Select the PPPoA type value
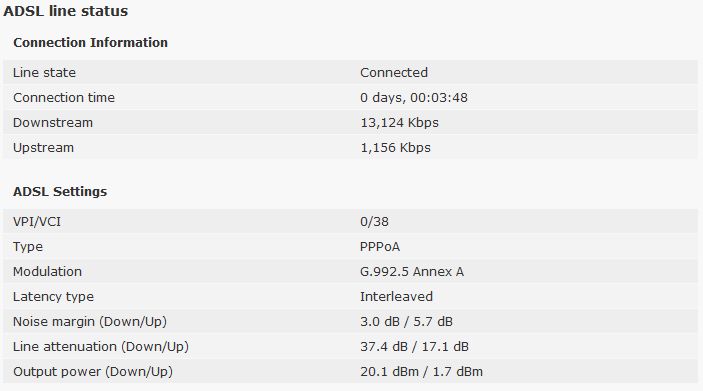 [380, 247]
